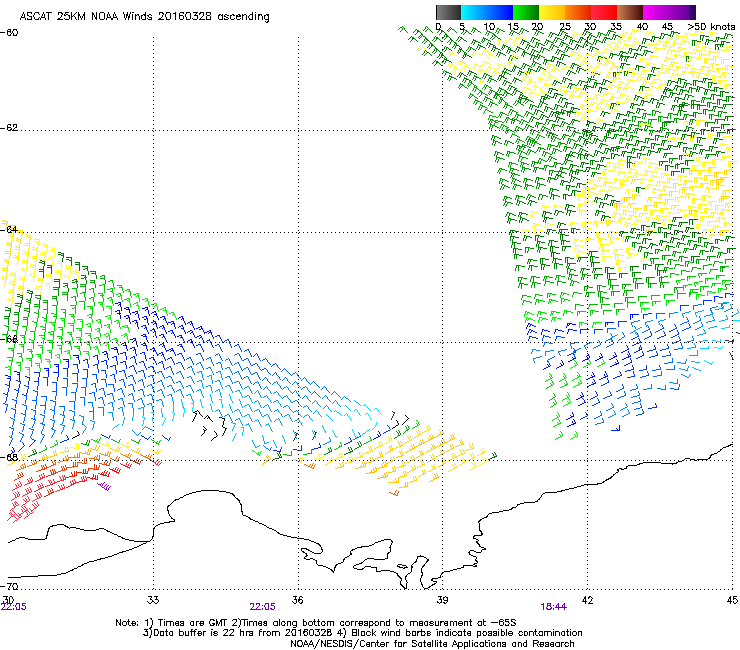Select the green 15-20 knots legend segment

point(526,12)
